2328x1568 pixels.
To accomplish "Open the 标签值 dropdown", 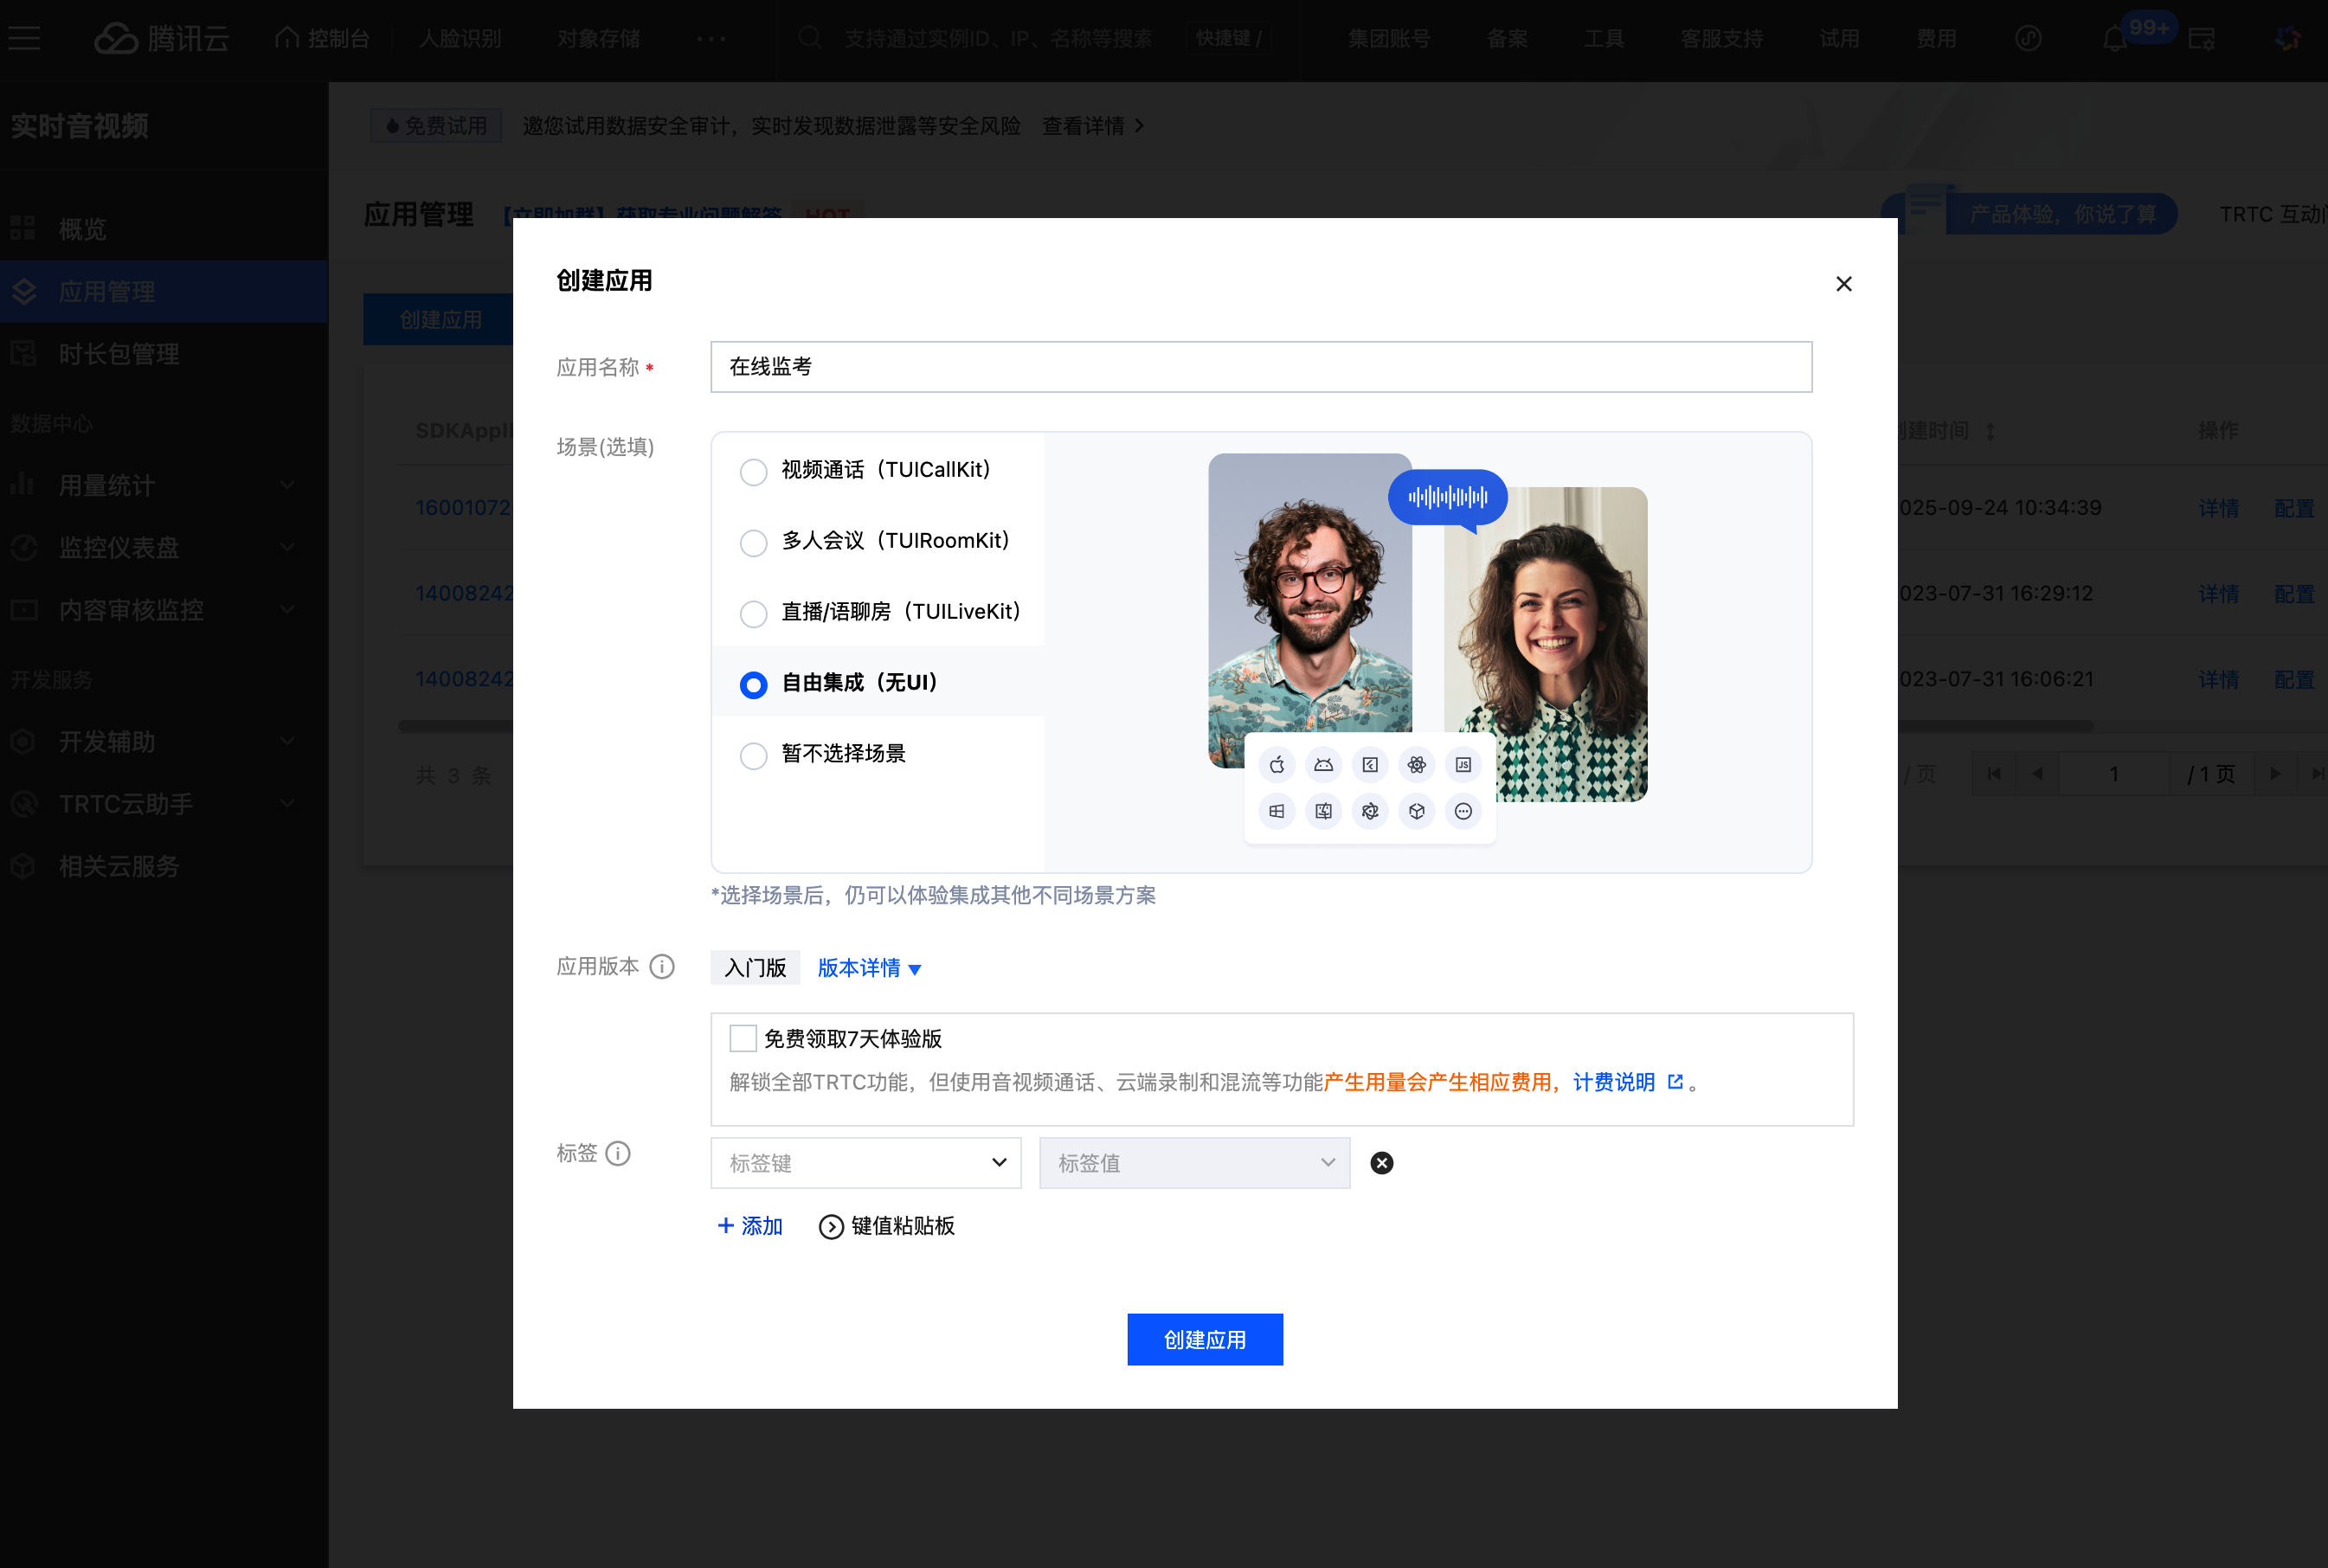I will coord(1194,1163).
